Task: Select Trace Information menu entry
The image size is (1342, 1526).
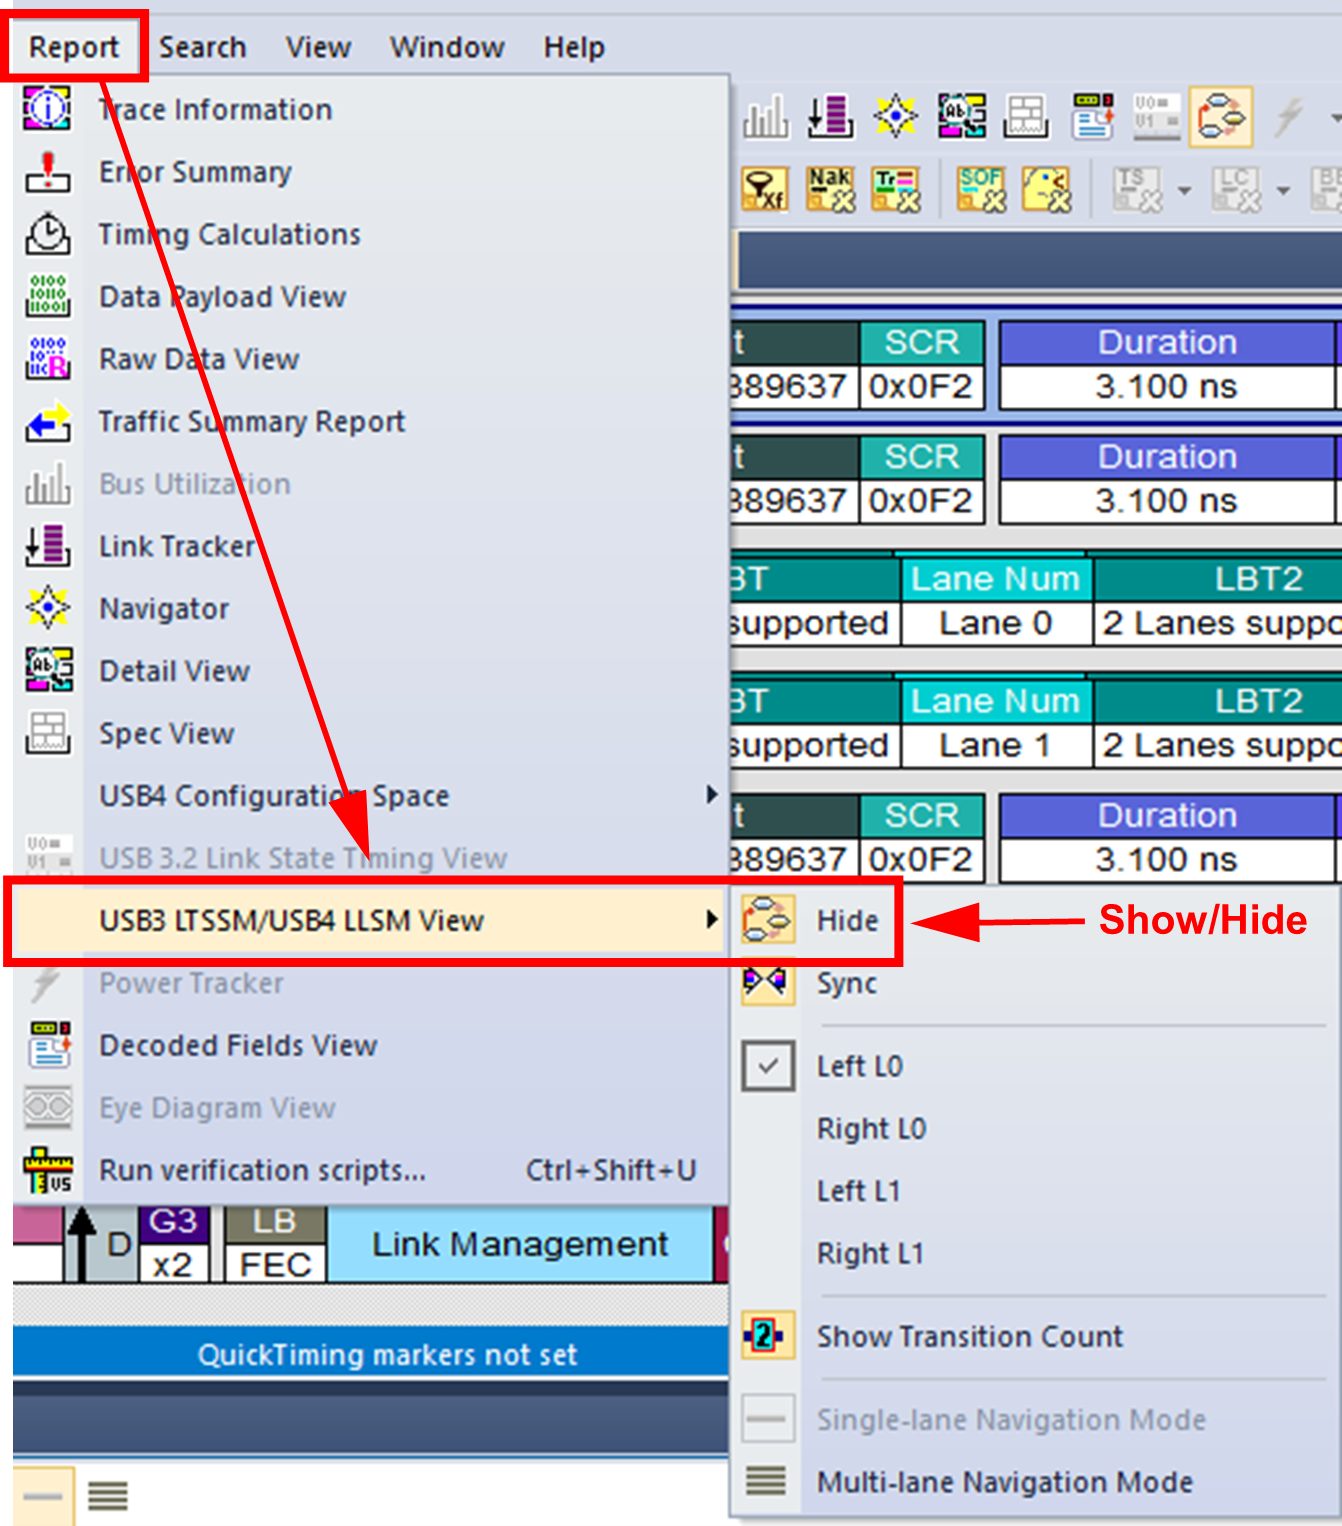Action: pos(370,109)
